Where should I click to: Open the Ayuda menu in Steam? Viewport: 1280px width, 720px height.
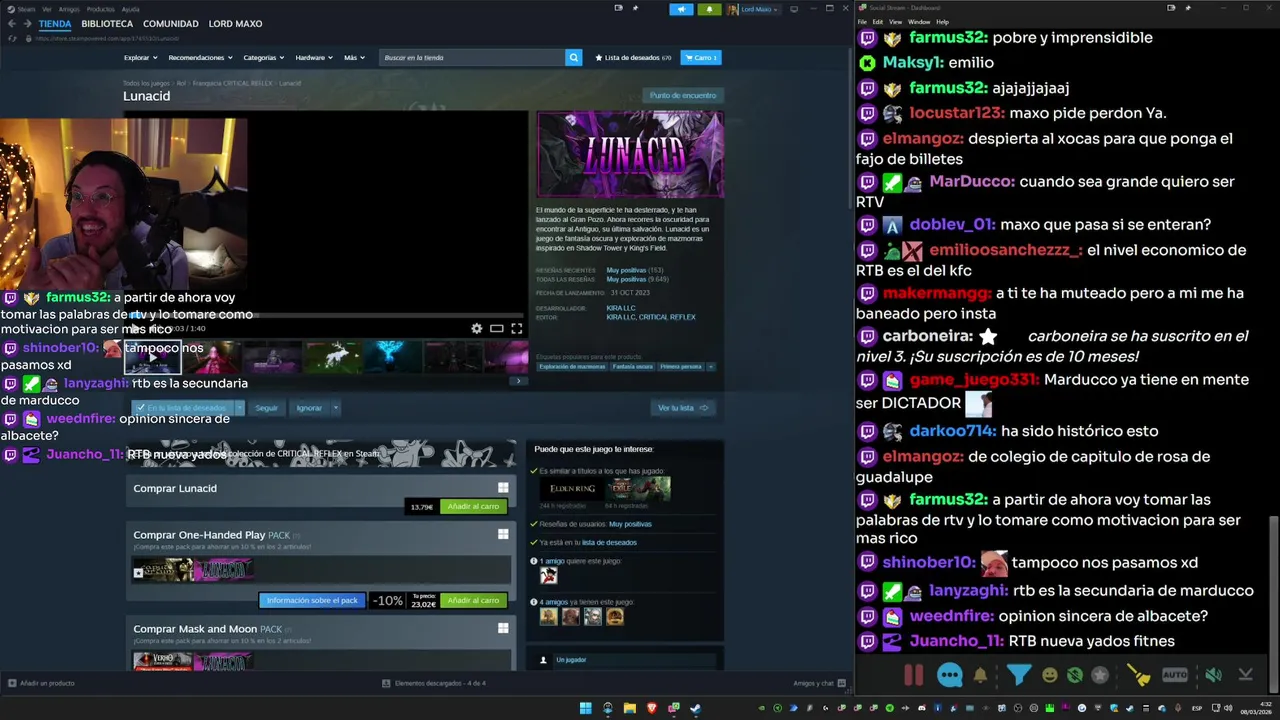pos(130,9)
